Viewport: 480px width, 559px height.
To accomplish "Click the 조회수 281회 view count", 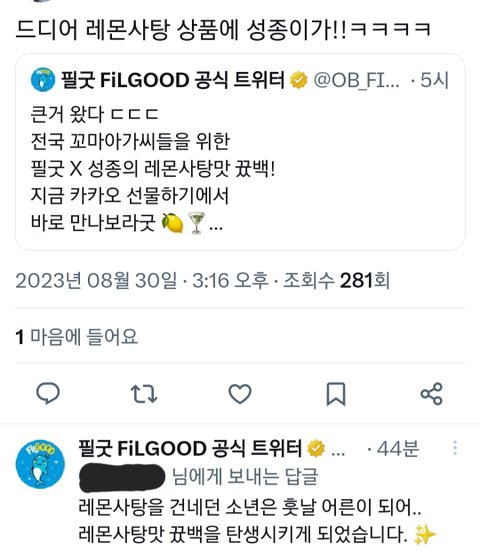I will click(336, 280).
